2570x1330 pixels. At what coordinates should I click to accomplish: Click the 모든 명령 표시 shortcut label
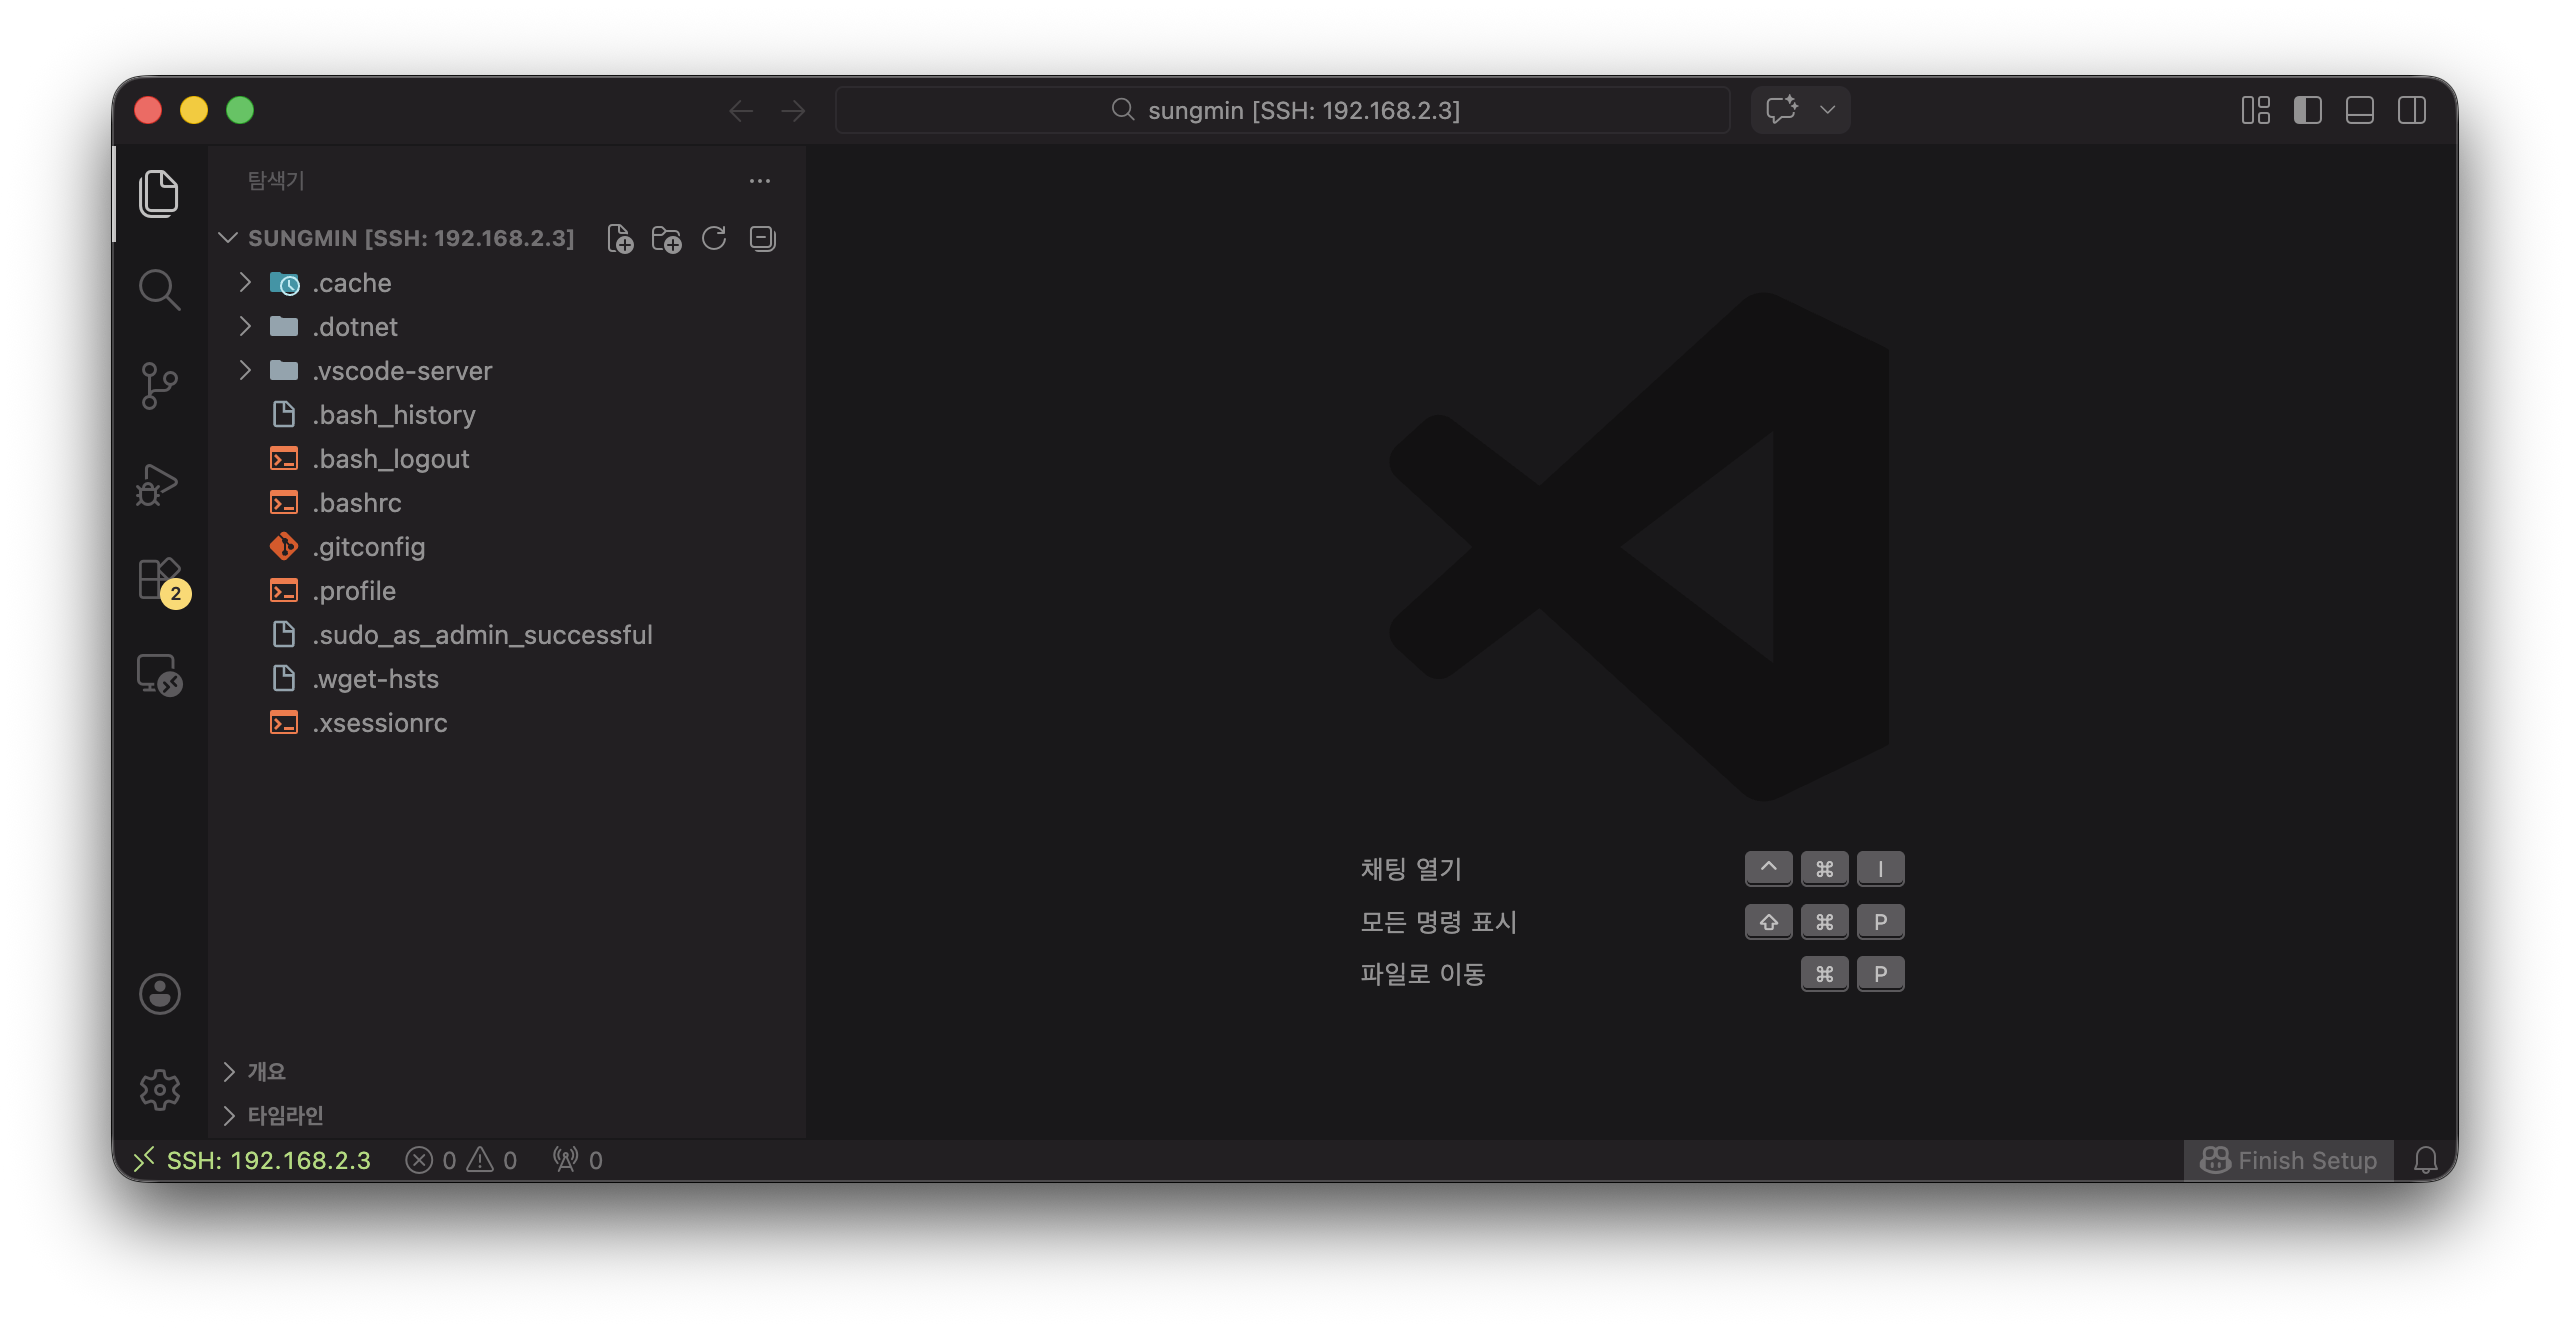pyautogui.click(x=1439, y=922)
